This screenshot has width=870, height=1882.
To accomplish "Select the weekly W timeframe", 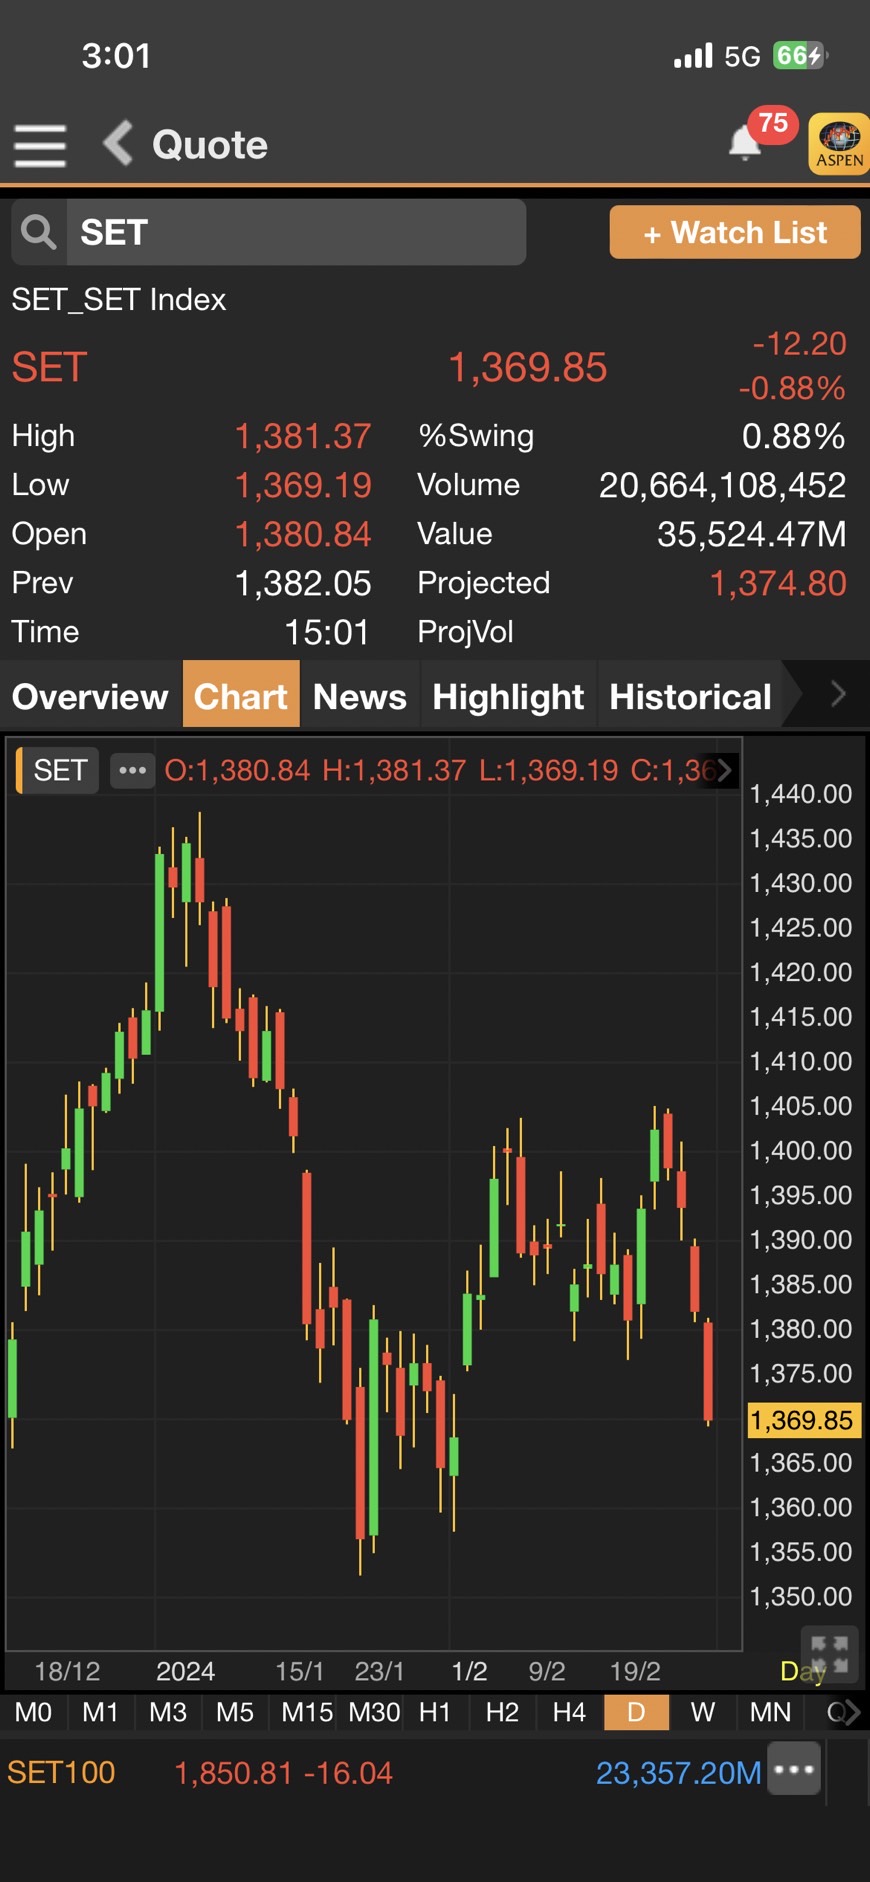I will [x=703, y=1713].
